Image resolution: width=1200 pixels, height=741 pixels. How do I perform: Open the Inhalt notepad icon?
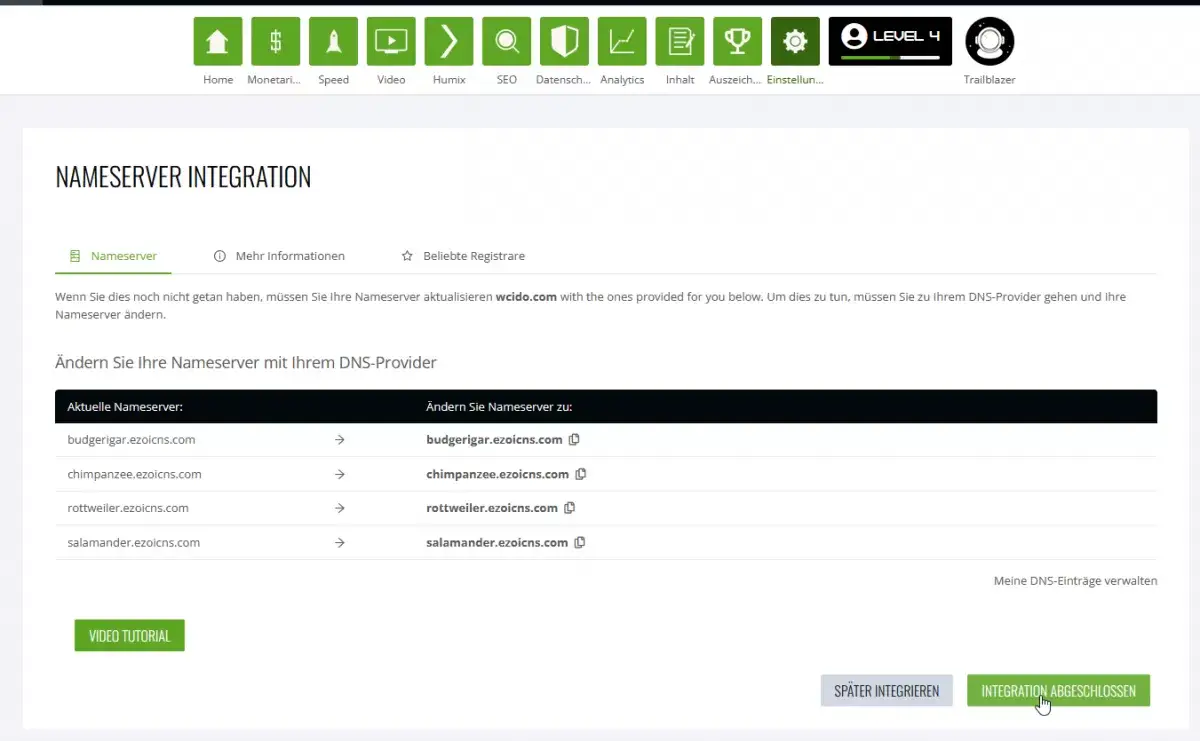pos(680,42)
